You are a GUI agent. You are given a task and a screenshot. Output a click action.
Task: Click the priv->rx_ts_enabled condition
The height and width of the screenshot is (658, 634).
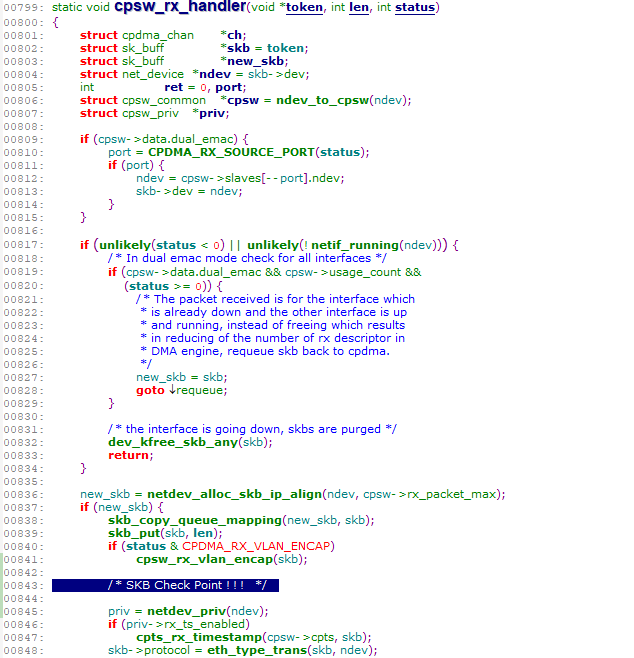click(x=185, y=624)
